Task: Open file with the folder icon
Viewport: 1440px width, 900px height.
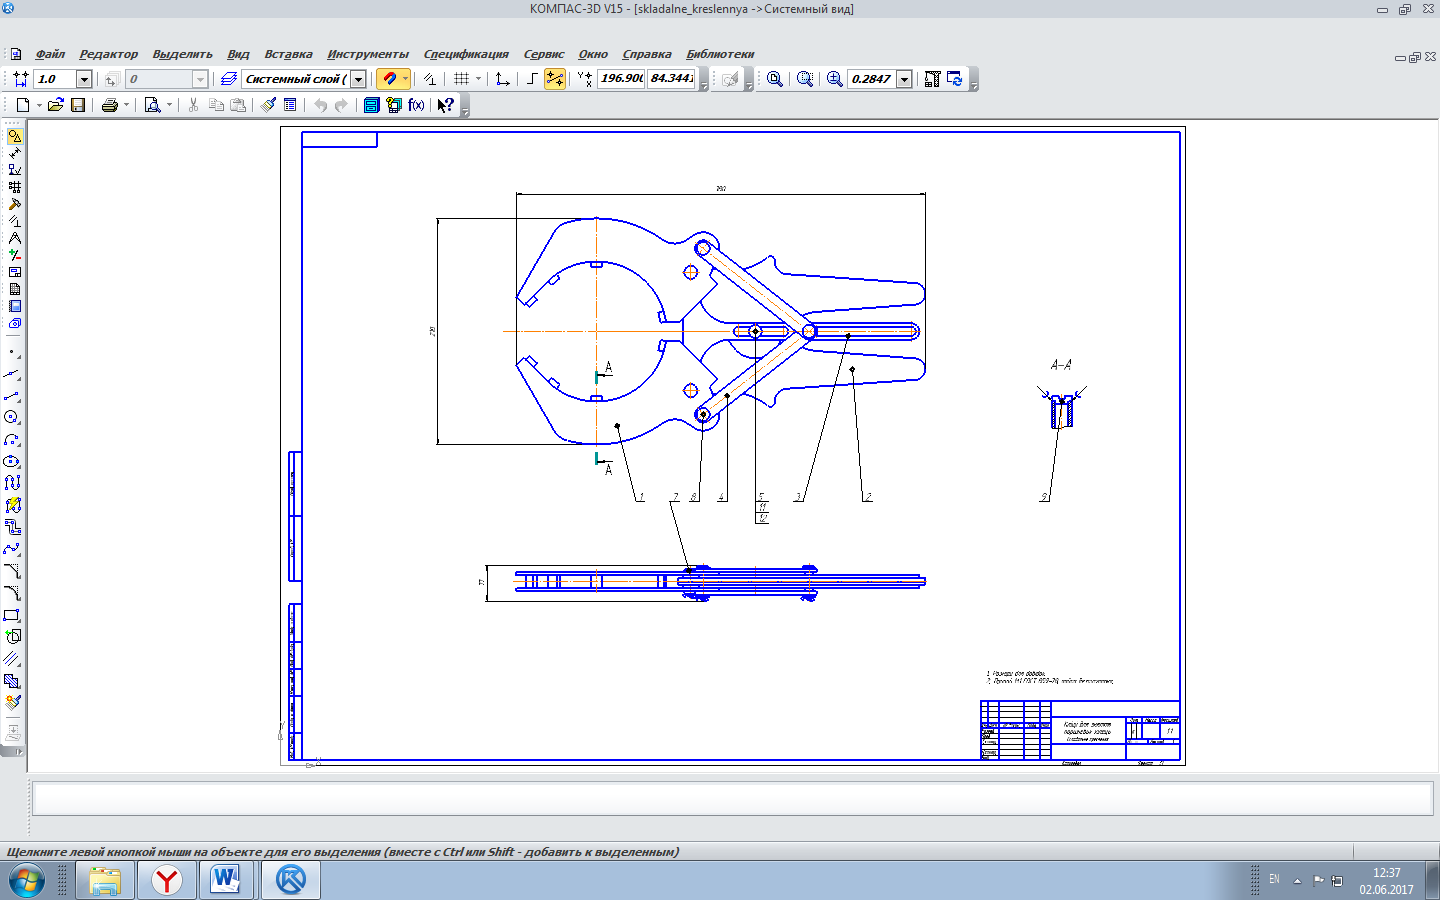Action: click(56, 105)
